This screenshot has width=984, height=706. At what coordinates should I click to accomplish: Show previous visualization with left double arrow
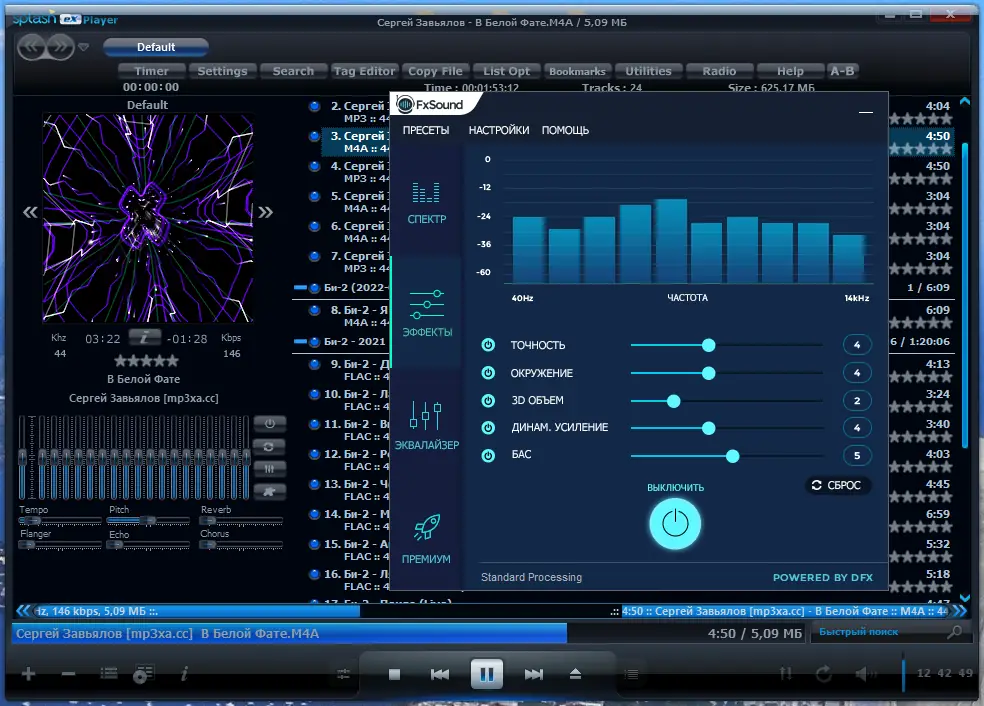pyautogui.click(x=30, y=212)
